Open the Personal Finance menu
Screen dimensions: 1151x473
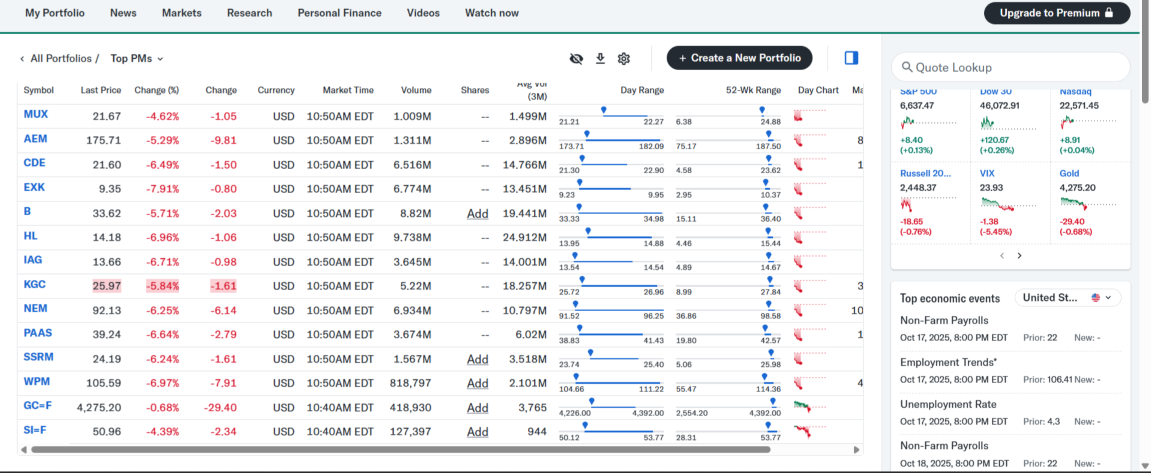pos(339,13)
